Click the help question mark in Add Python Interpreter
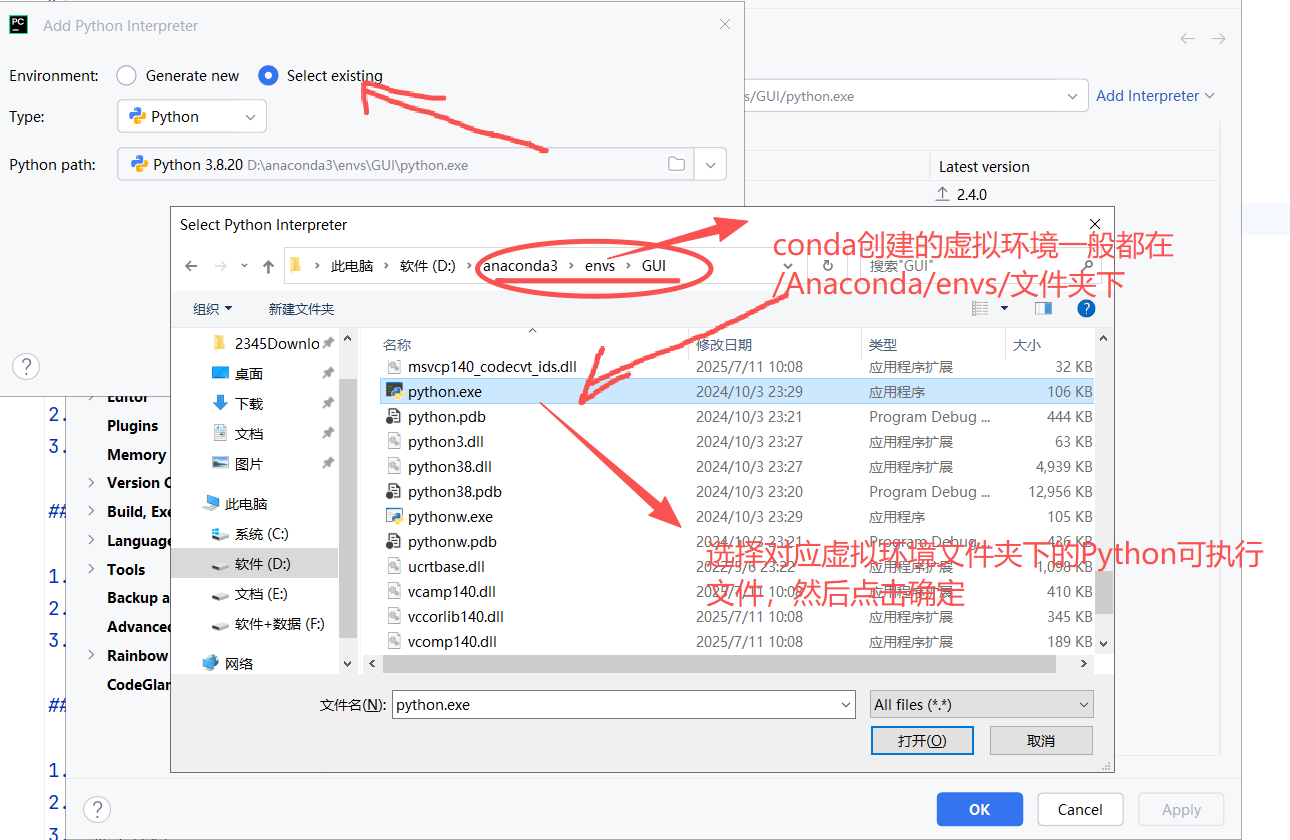This screenshot has height=840, width=1290. point(26,366)
